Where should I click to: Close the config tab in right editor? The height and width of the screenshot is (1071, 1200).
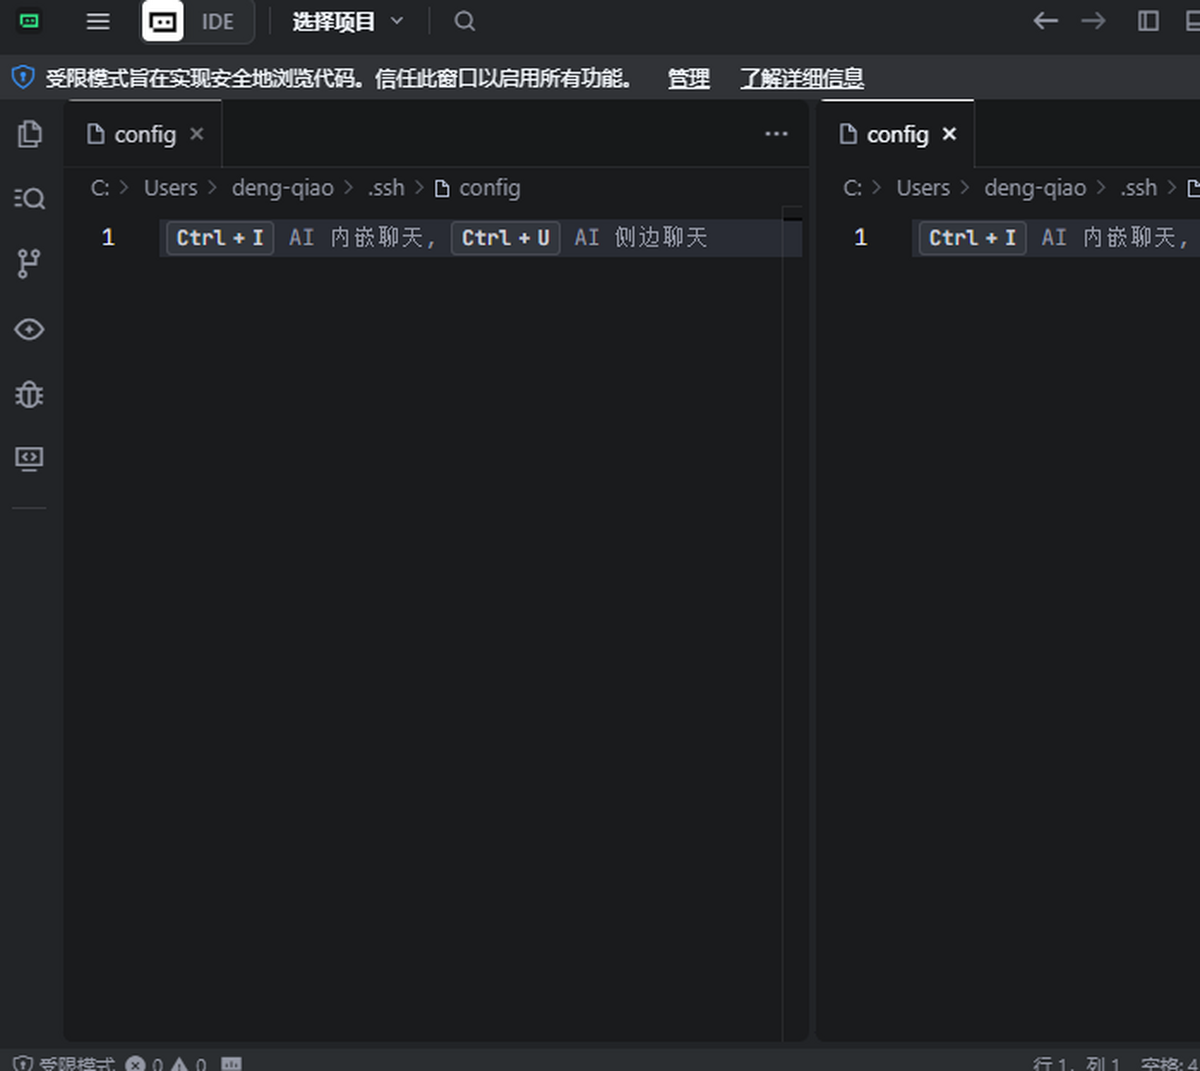[x=949, y=134]
